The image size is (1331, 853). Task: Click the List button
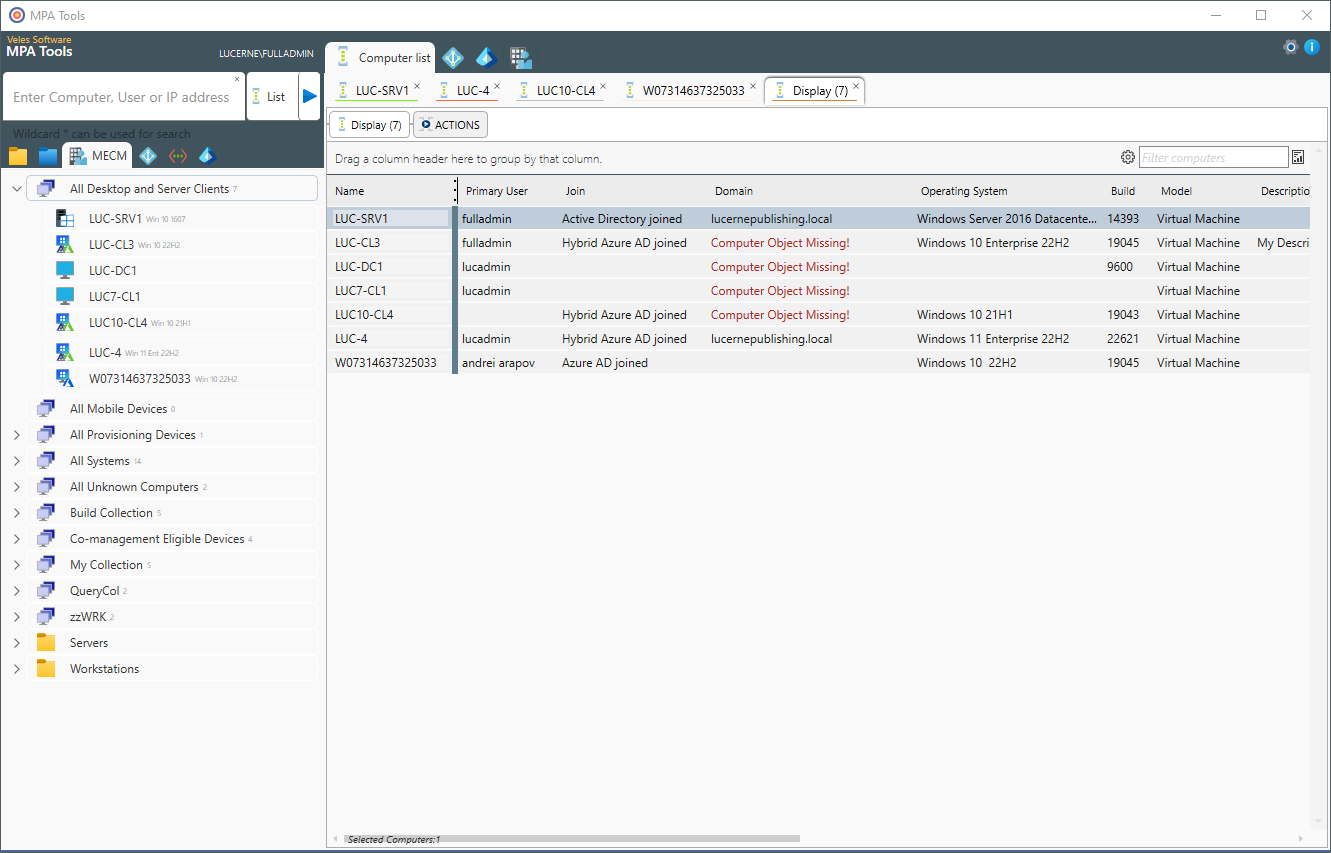[x=271, y=97]
